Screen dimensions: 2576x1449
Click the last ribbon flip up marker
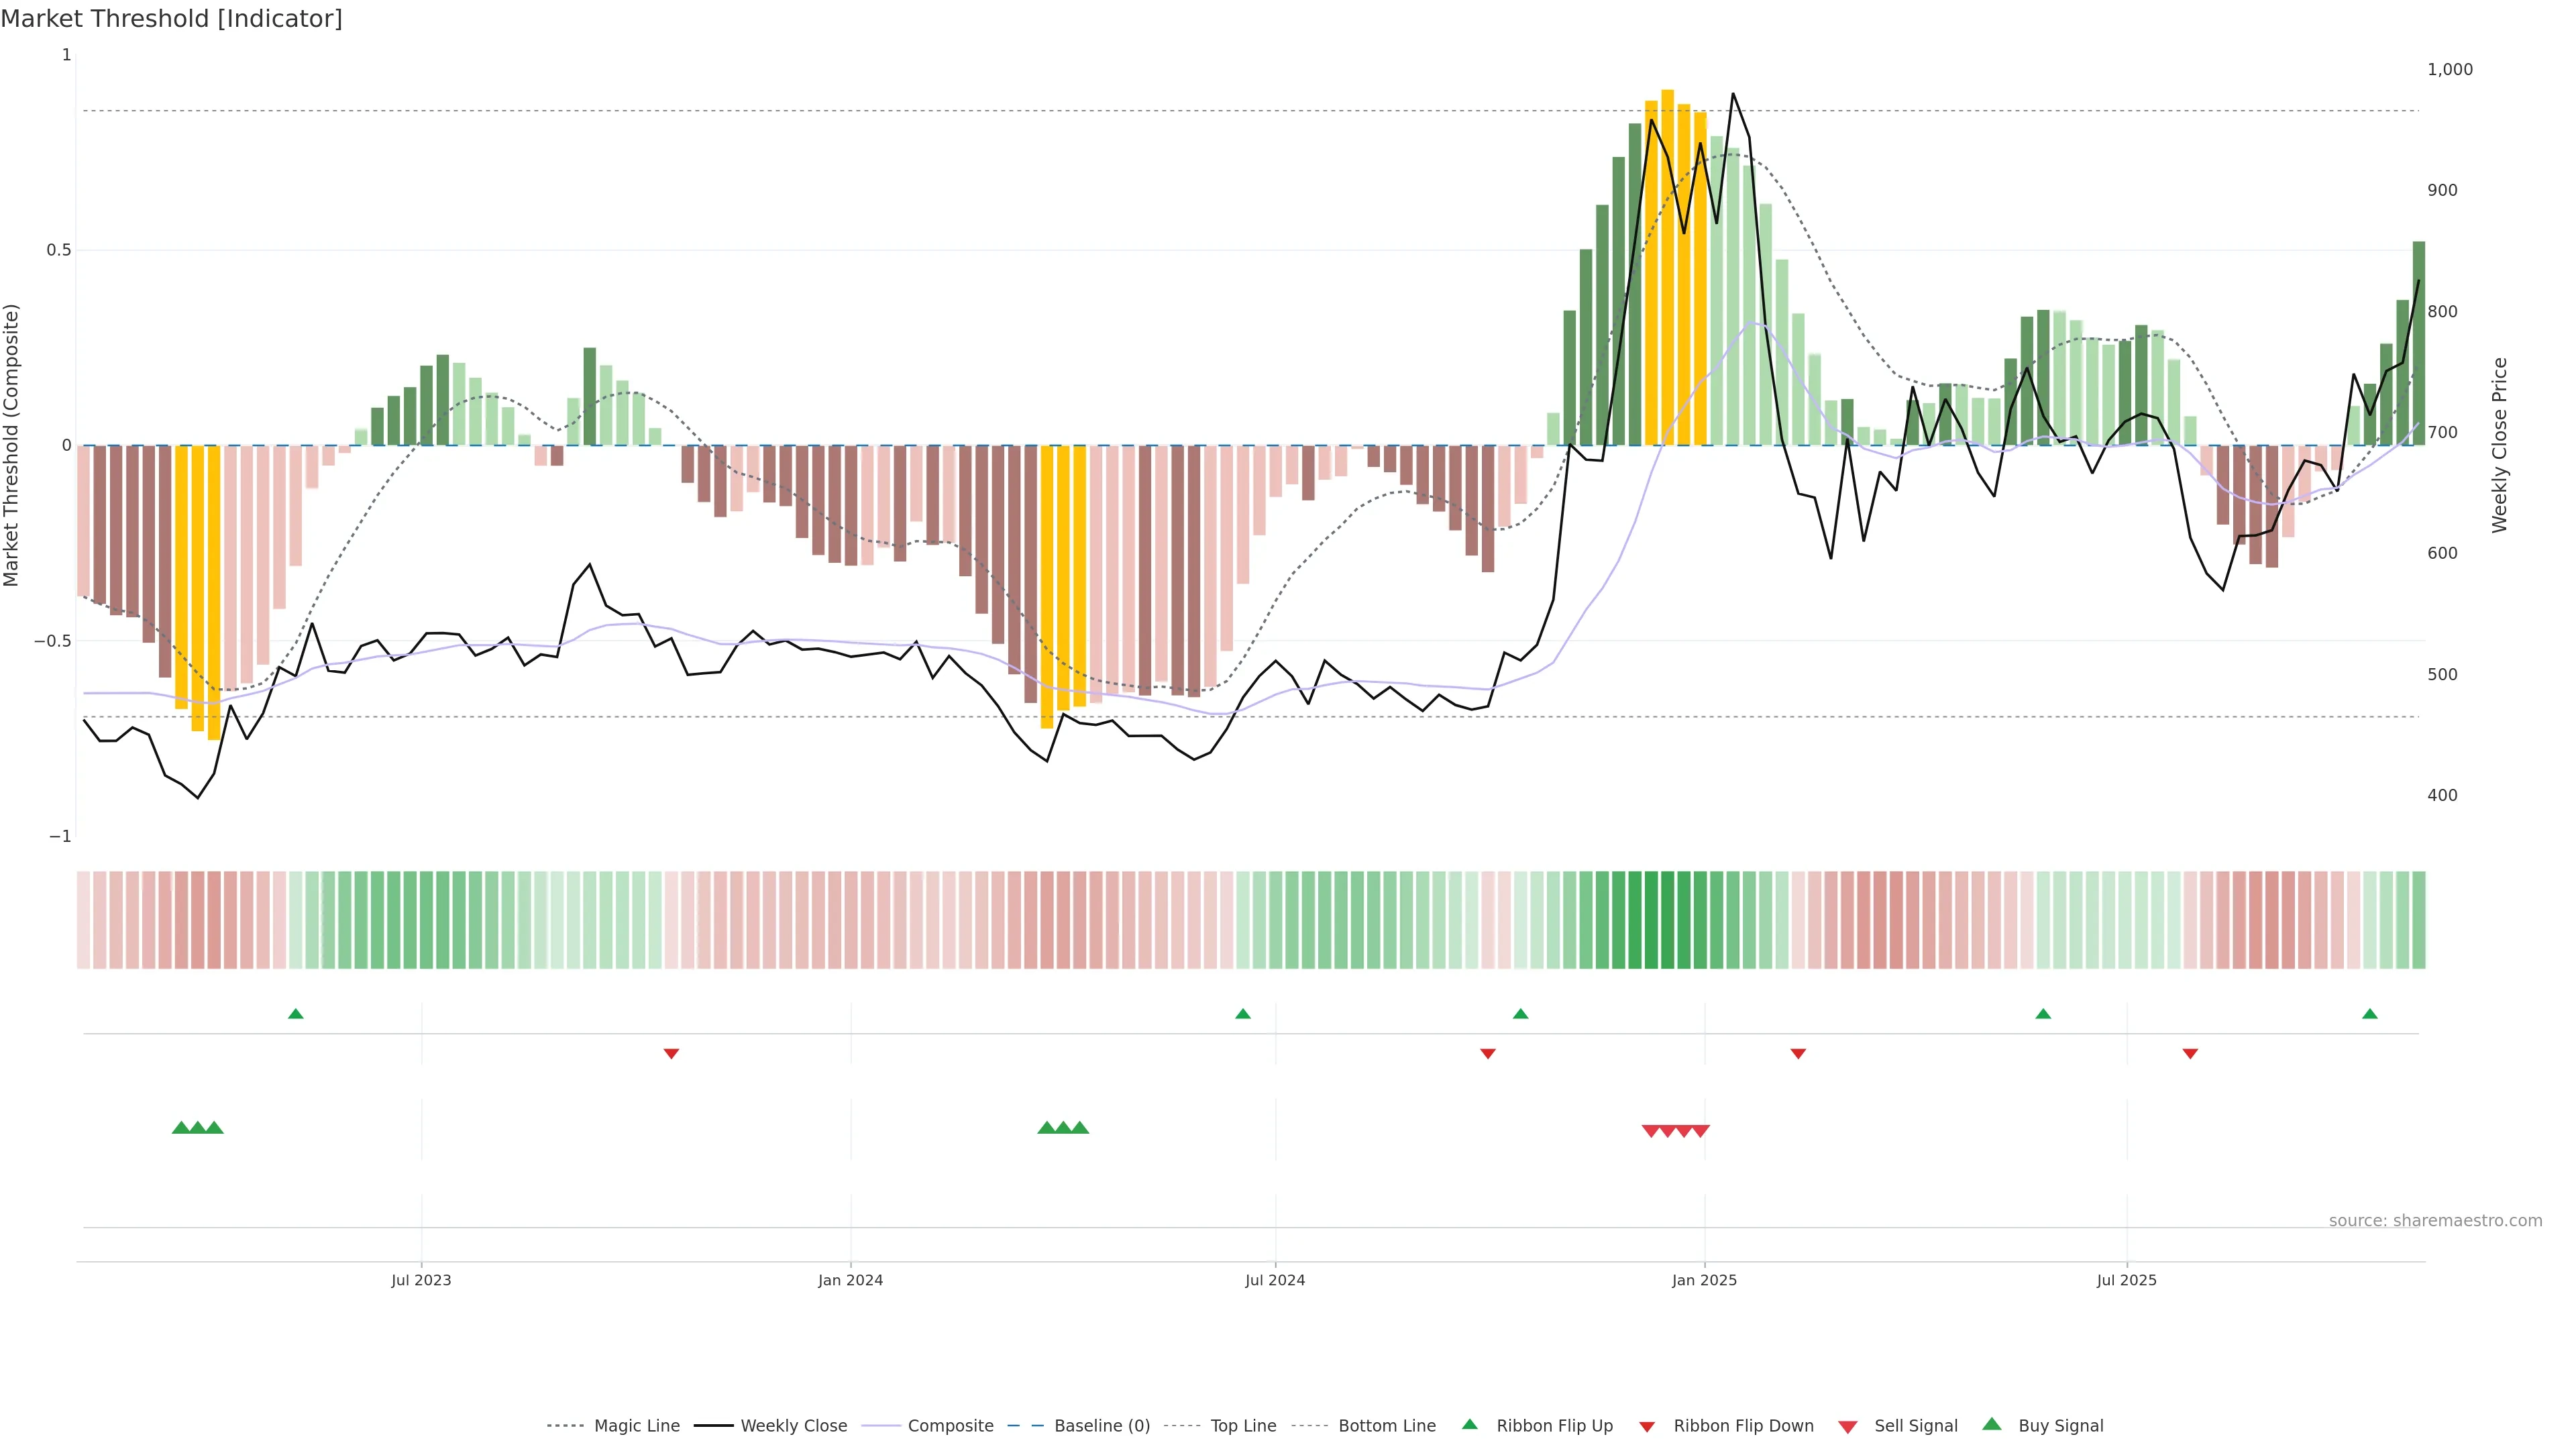pyautogui.click(x=2369, y=1014)
